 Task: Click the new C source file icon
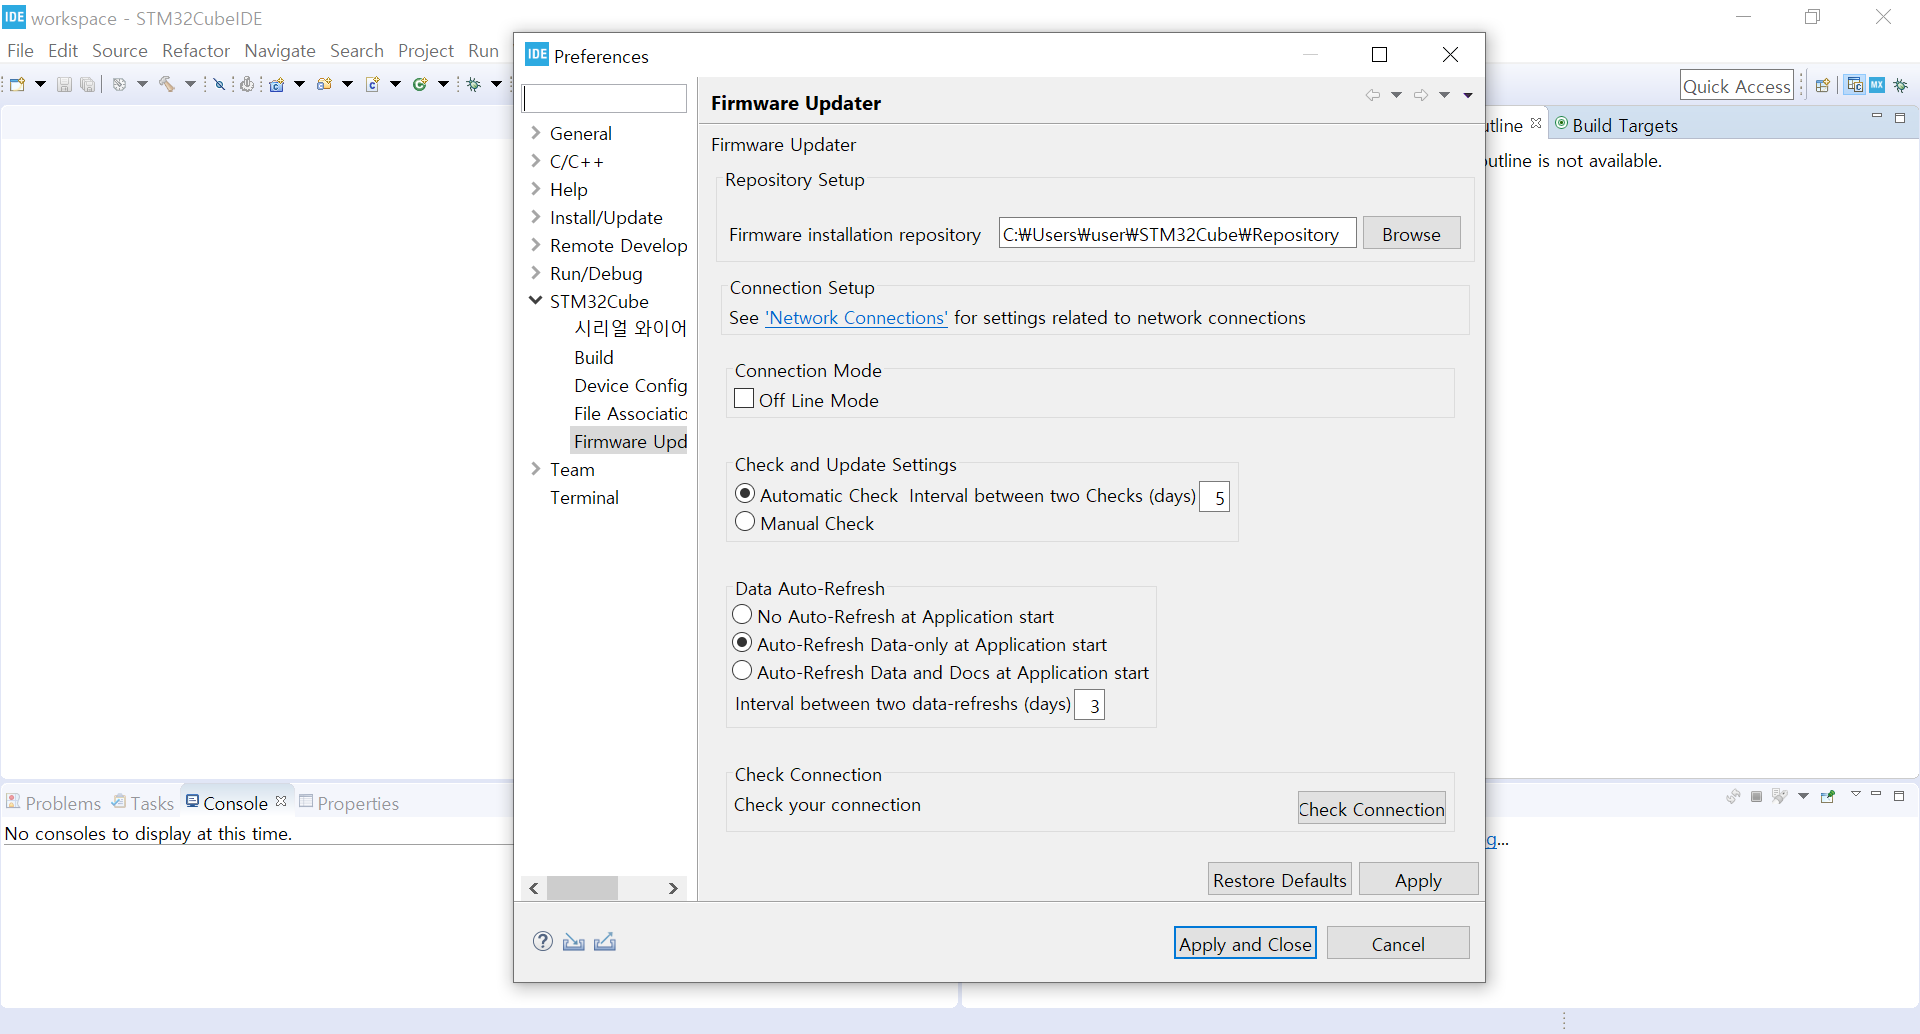tap(372, 84)
